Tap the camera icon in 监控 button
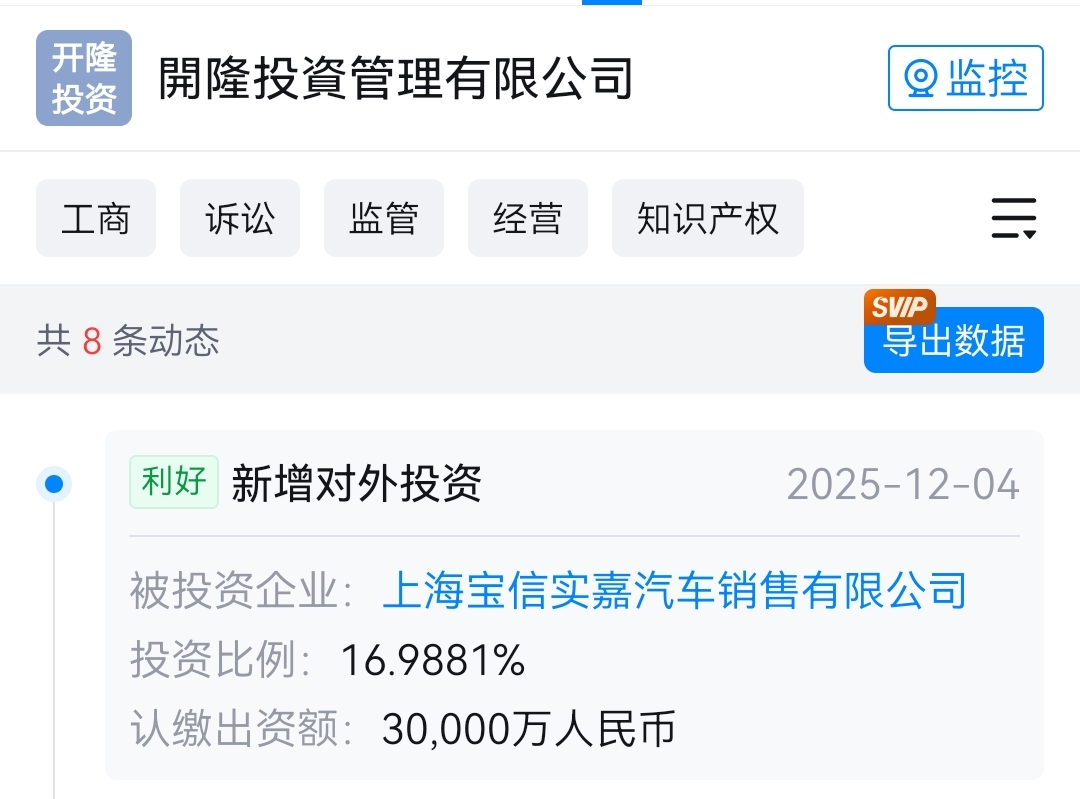This screenshot has width=1080, height=799. (920, 78)
